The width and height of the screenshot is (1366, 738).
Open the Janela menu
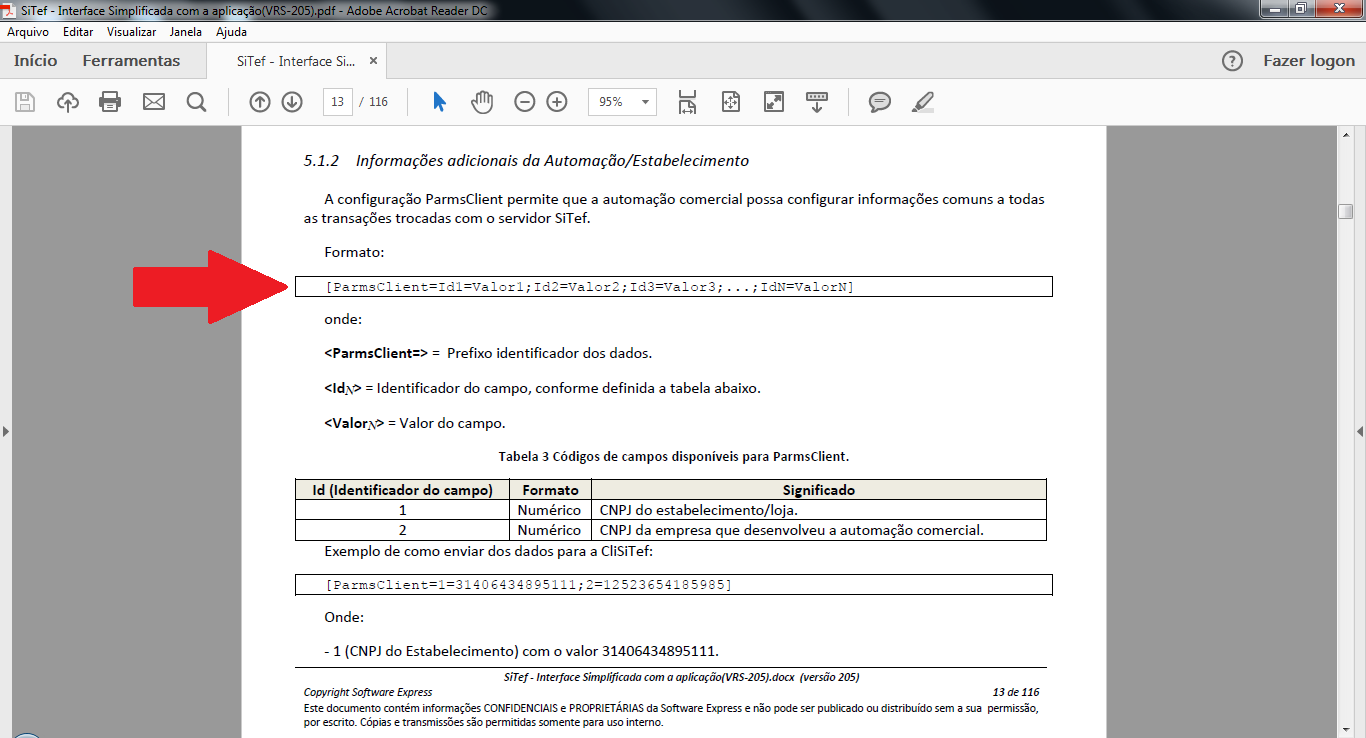186,32
